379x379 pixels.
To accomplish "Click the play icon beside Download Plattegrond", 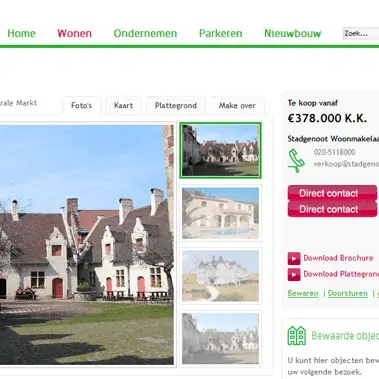I will point(294,274).
